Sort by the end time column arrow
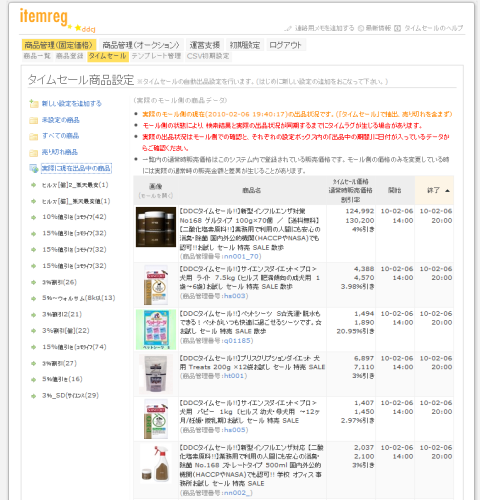 pyautogui.click(x=447, y=191)
